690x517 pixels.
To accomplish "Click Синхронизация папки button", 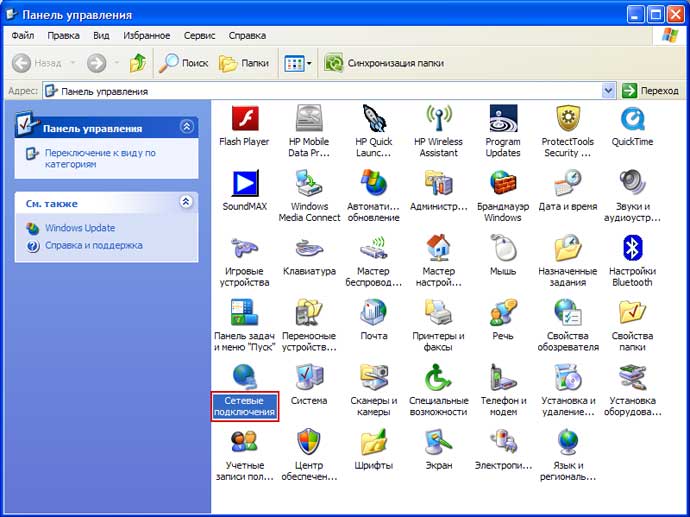I will (x=384, y=63).
